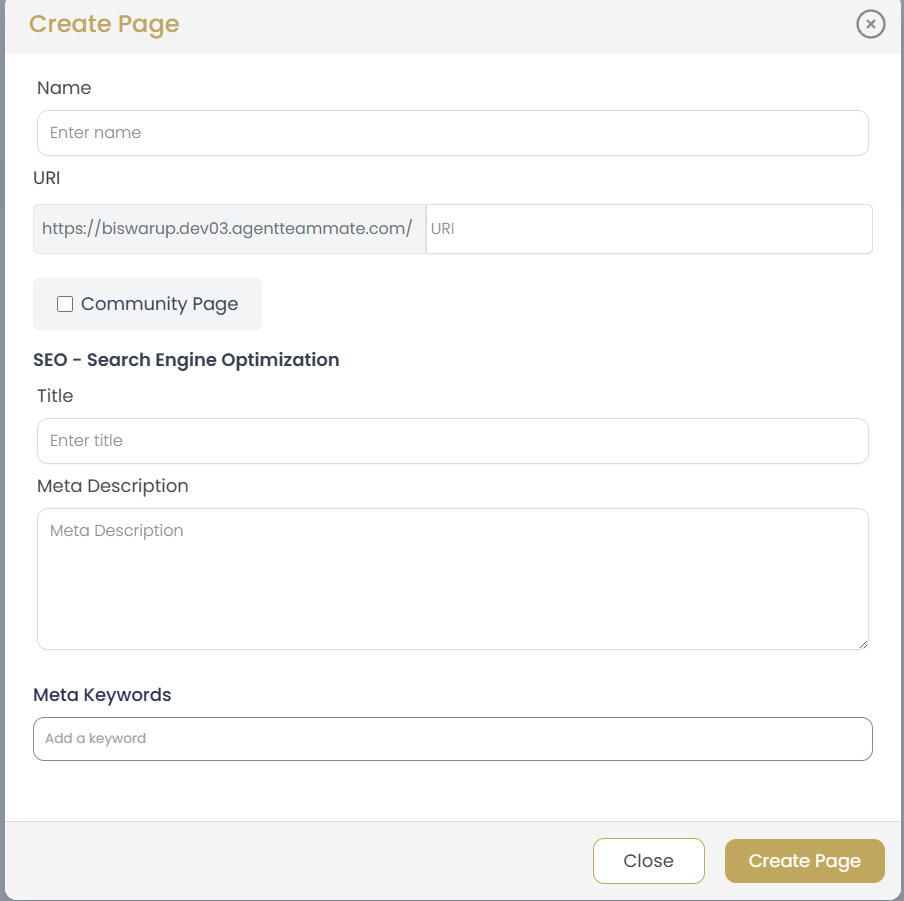Click the Close button

648,860
